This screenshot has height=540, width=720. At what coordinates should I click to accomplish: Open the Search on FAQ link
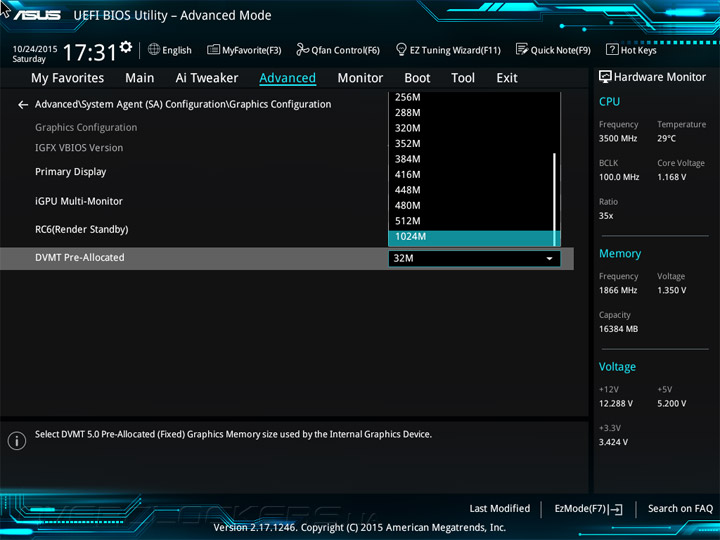680,509
